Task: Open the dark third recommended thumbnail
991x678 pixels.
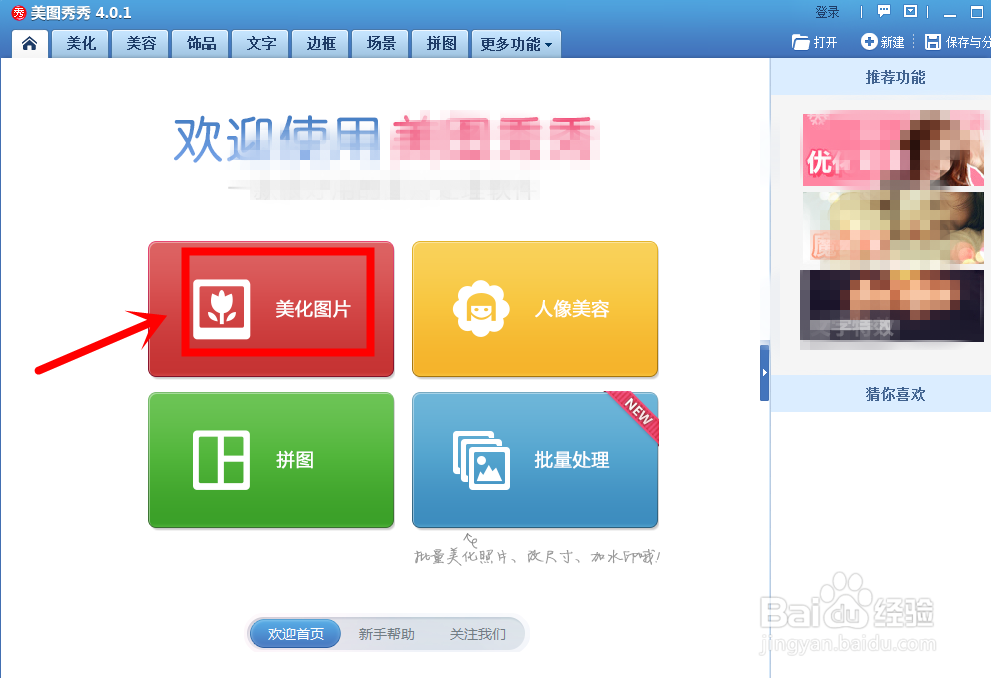Action: click(892, 306)
